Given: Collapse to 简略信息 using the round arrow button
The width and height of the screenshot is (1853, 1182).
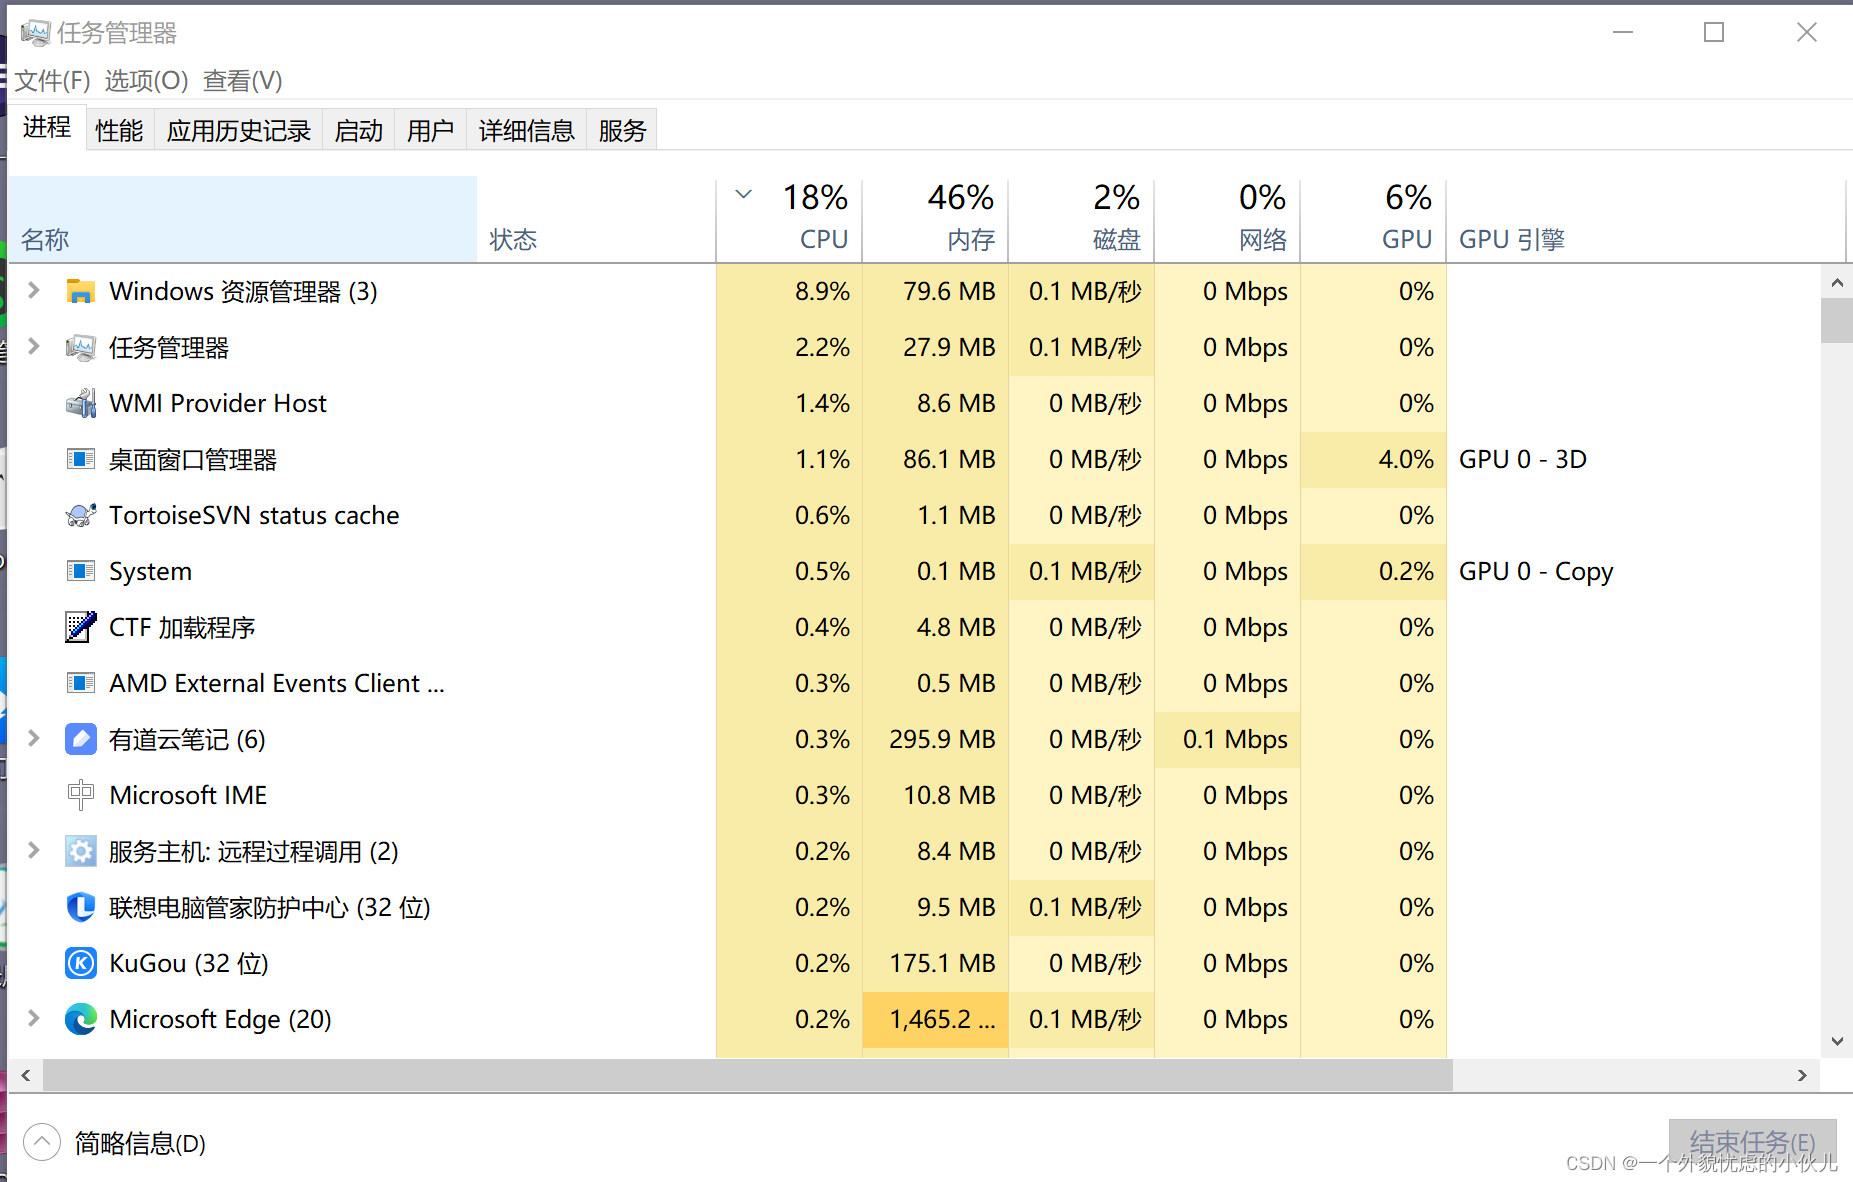Looking at the screenshot, I should 41,1142.
